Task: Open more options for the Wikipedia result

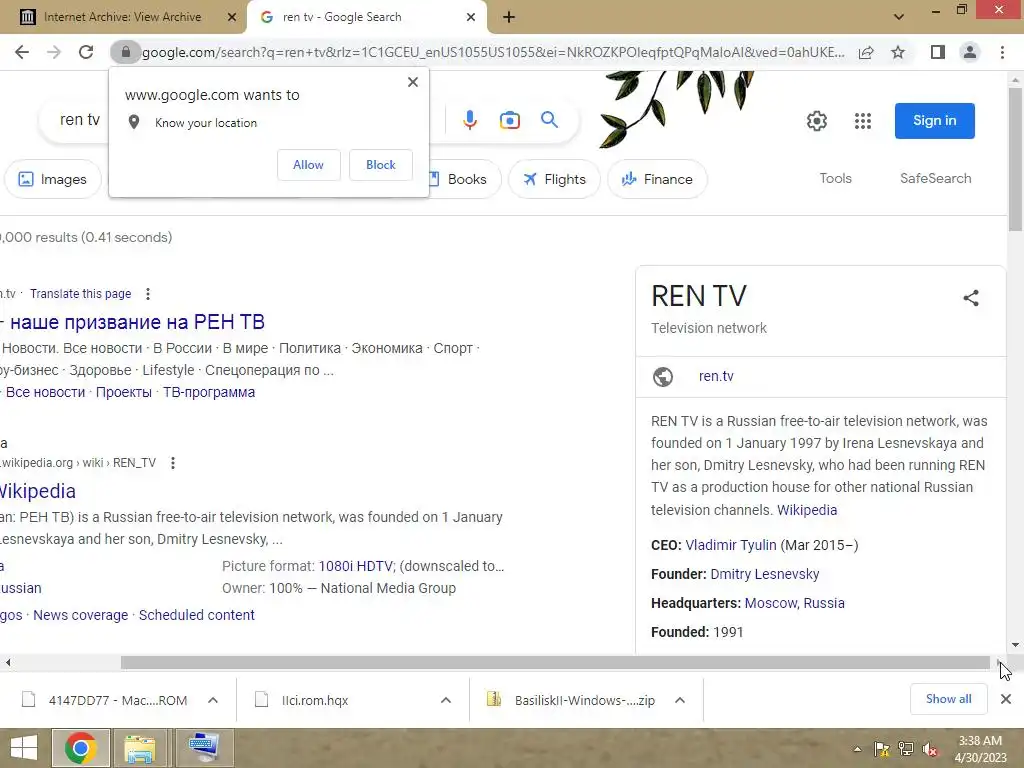Action: point(172,463)
